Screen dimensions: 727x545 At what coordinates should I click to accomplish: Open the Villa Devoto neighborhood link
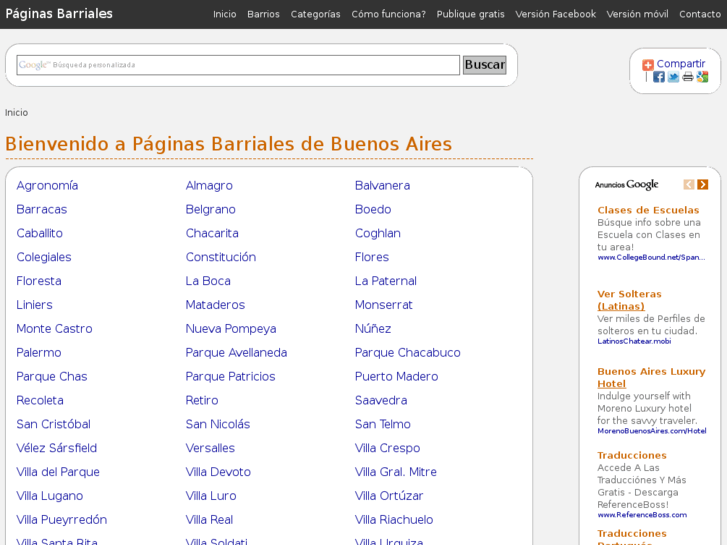218,472
